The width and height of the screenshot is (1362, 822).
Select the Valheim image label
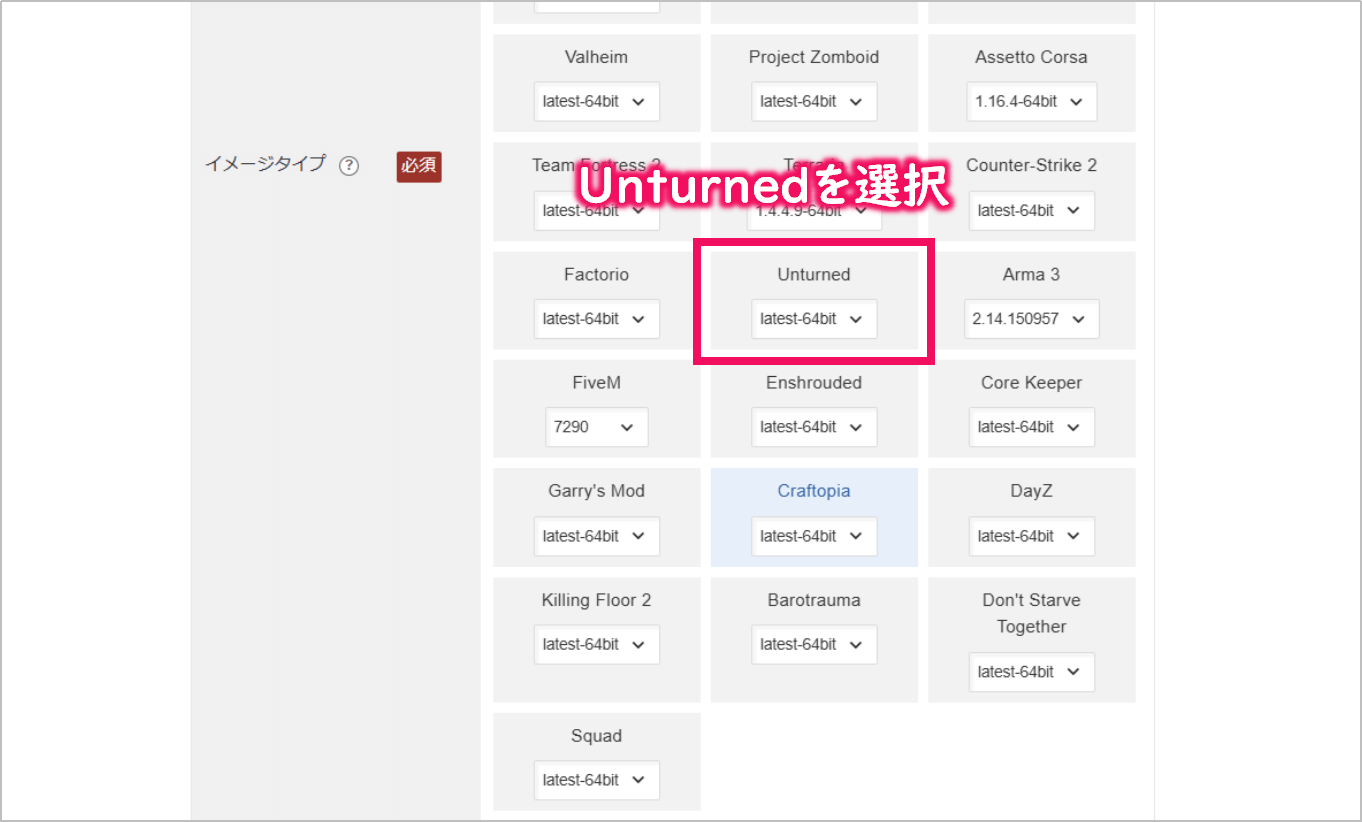click(596, 57)
